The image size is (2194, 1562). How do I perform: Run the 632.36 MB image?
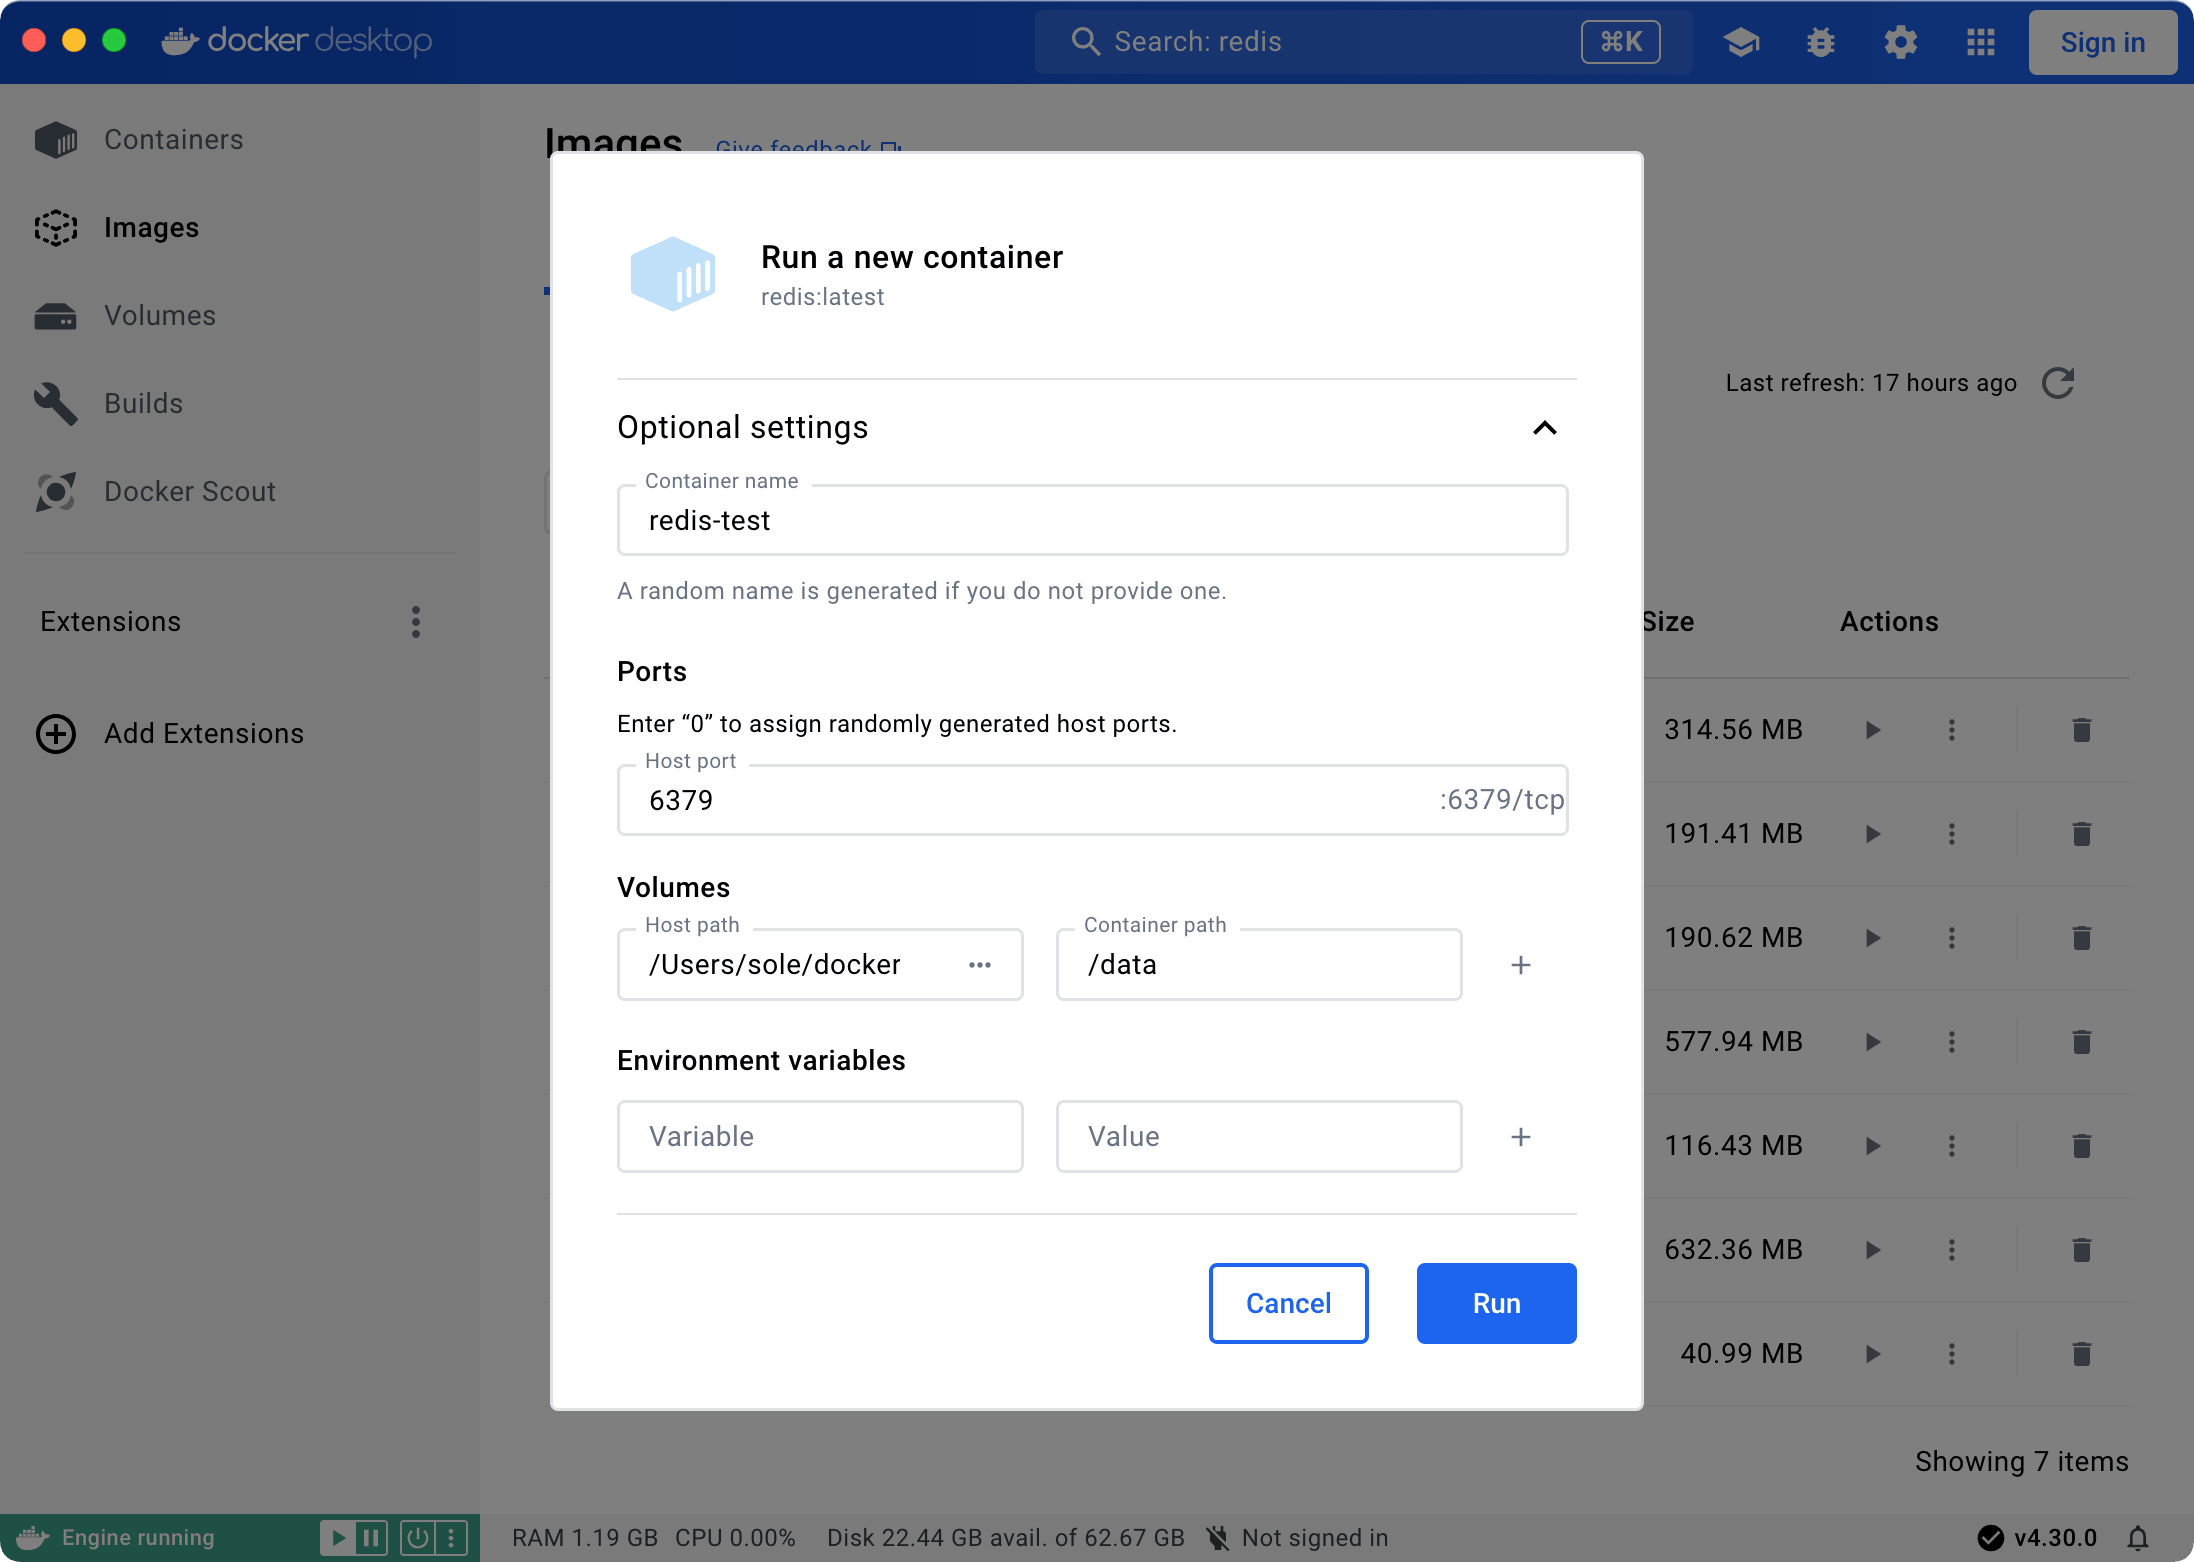pos(1873,1250)
